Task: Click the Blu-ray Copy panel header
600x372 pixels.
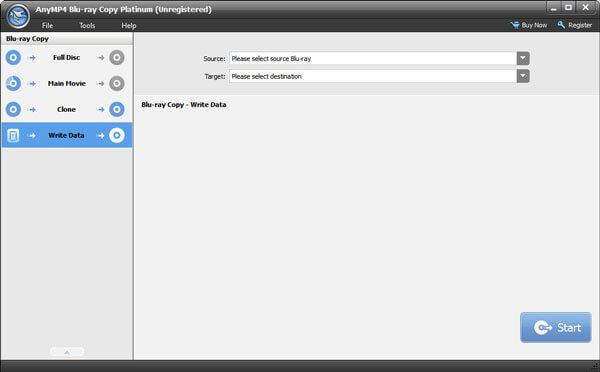Action: click(x=67, y=39)
